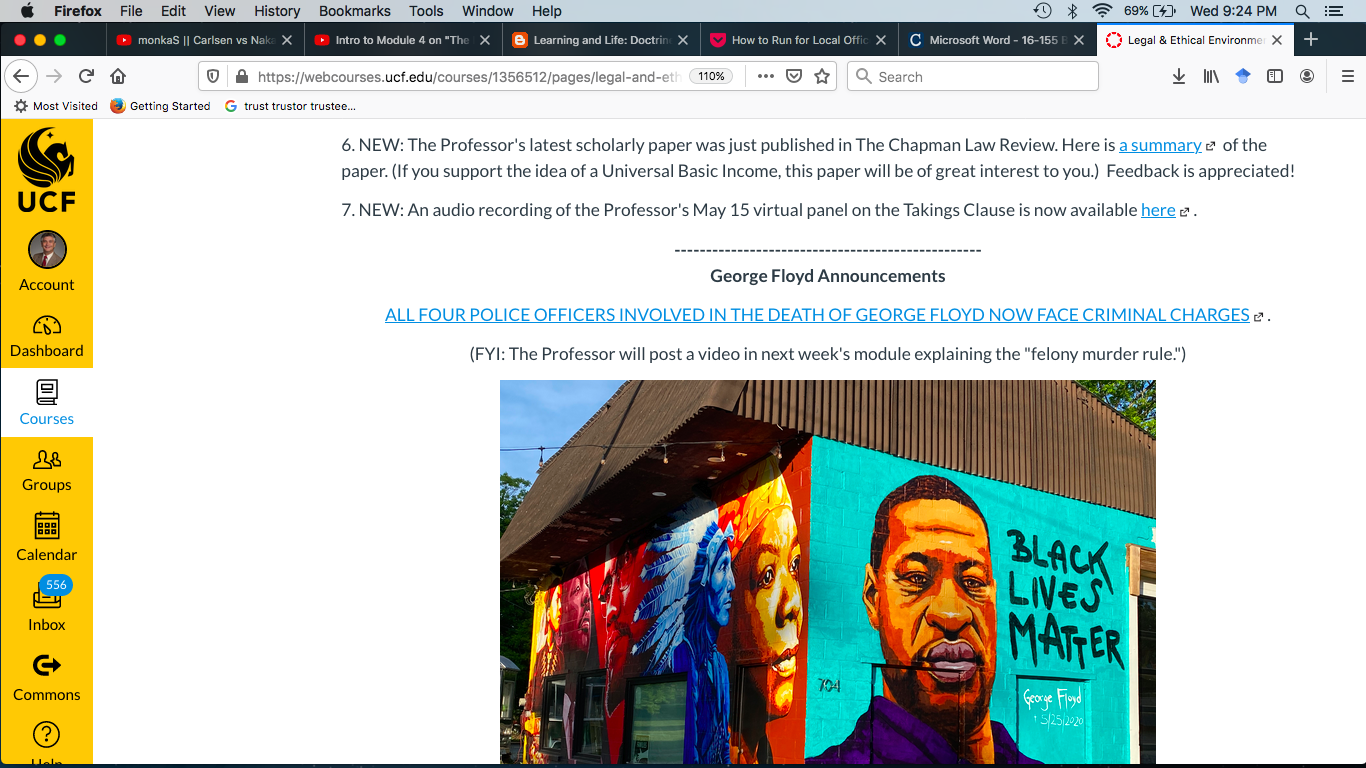Bookmark this page with the star icon
Image resolution: width=1366 pixels, height=768 pixels.
click(822, 77)
